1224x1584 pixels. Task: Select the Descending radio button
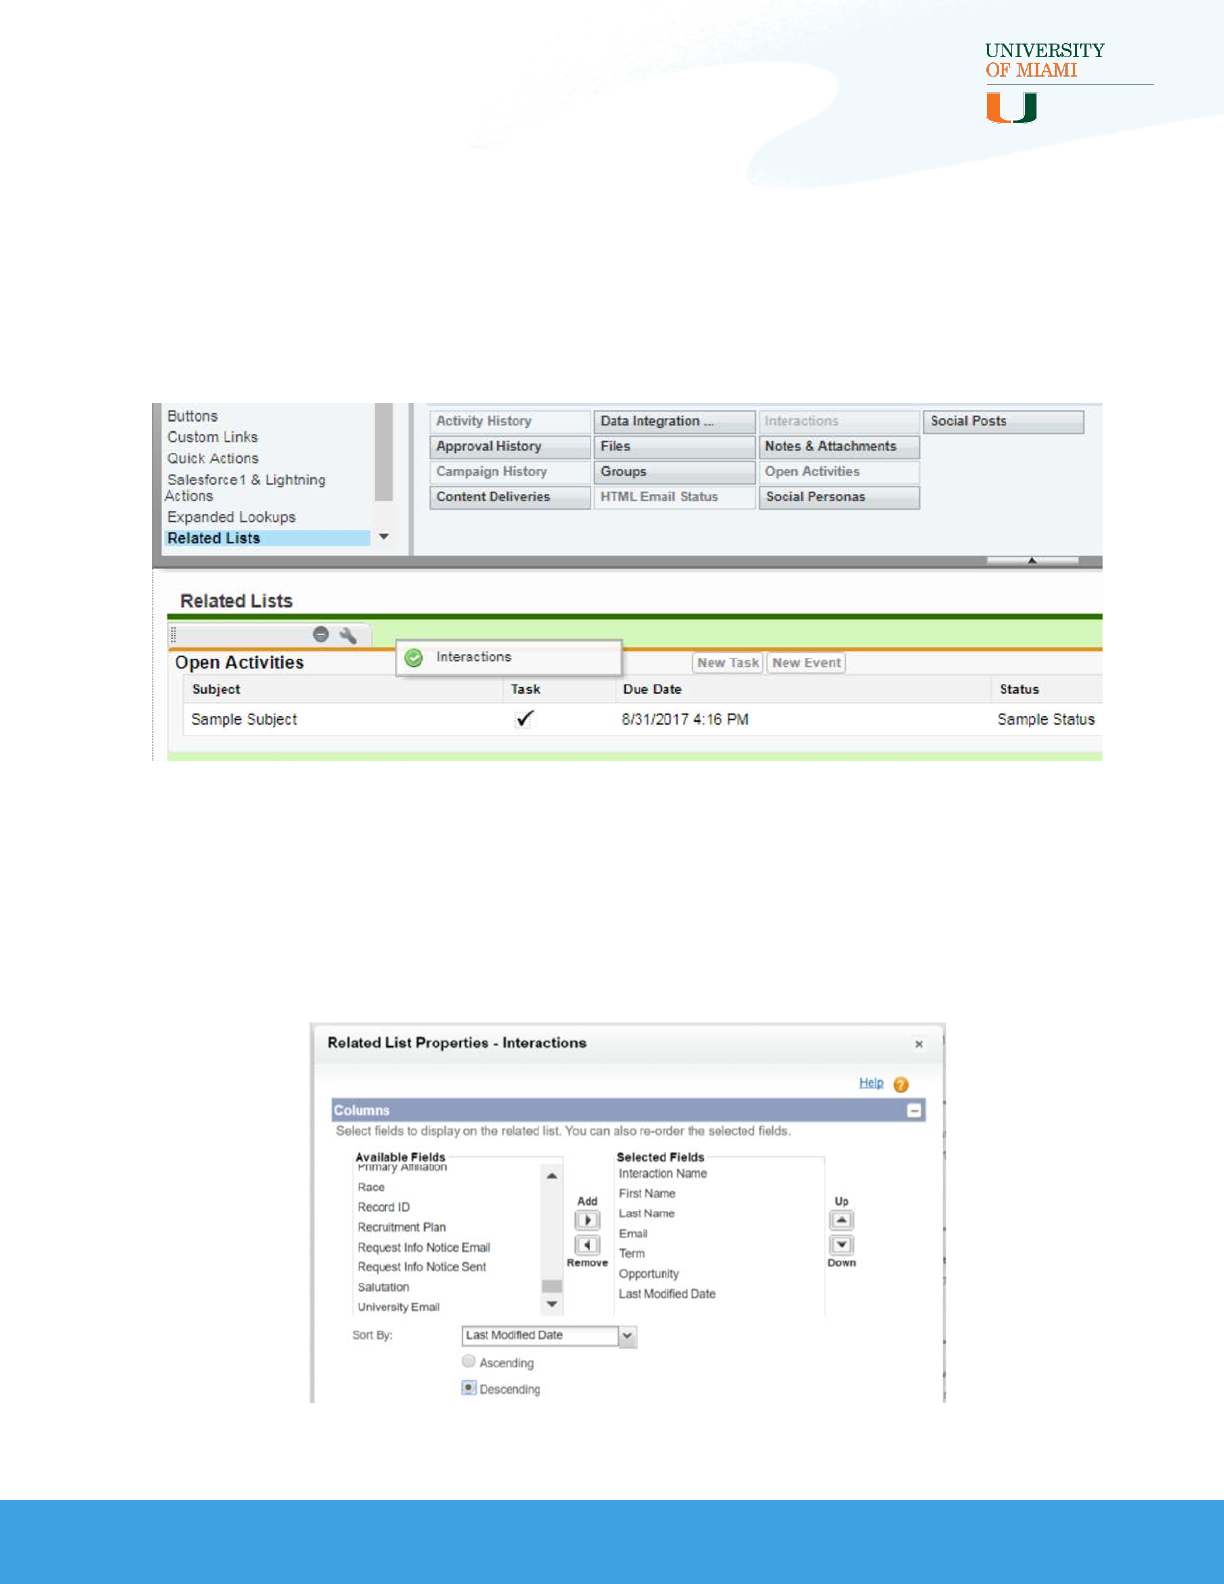point(468,1387)
